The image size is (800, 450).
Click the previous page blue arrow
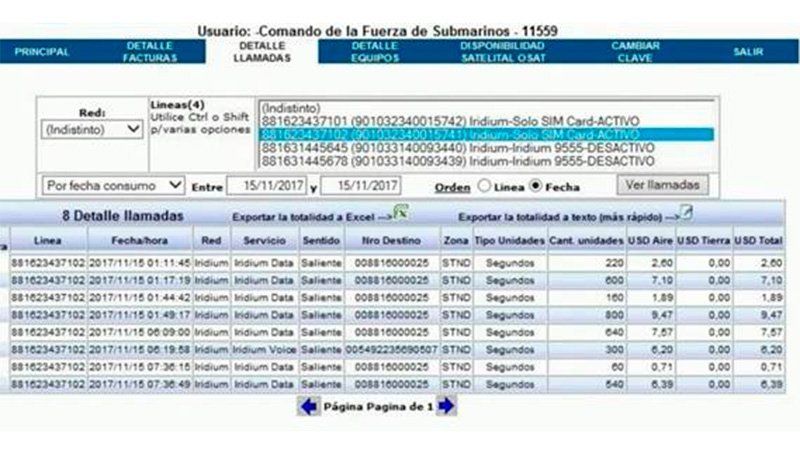pyautogui.click(x=309, y=406)
